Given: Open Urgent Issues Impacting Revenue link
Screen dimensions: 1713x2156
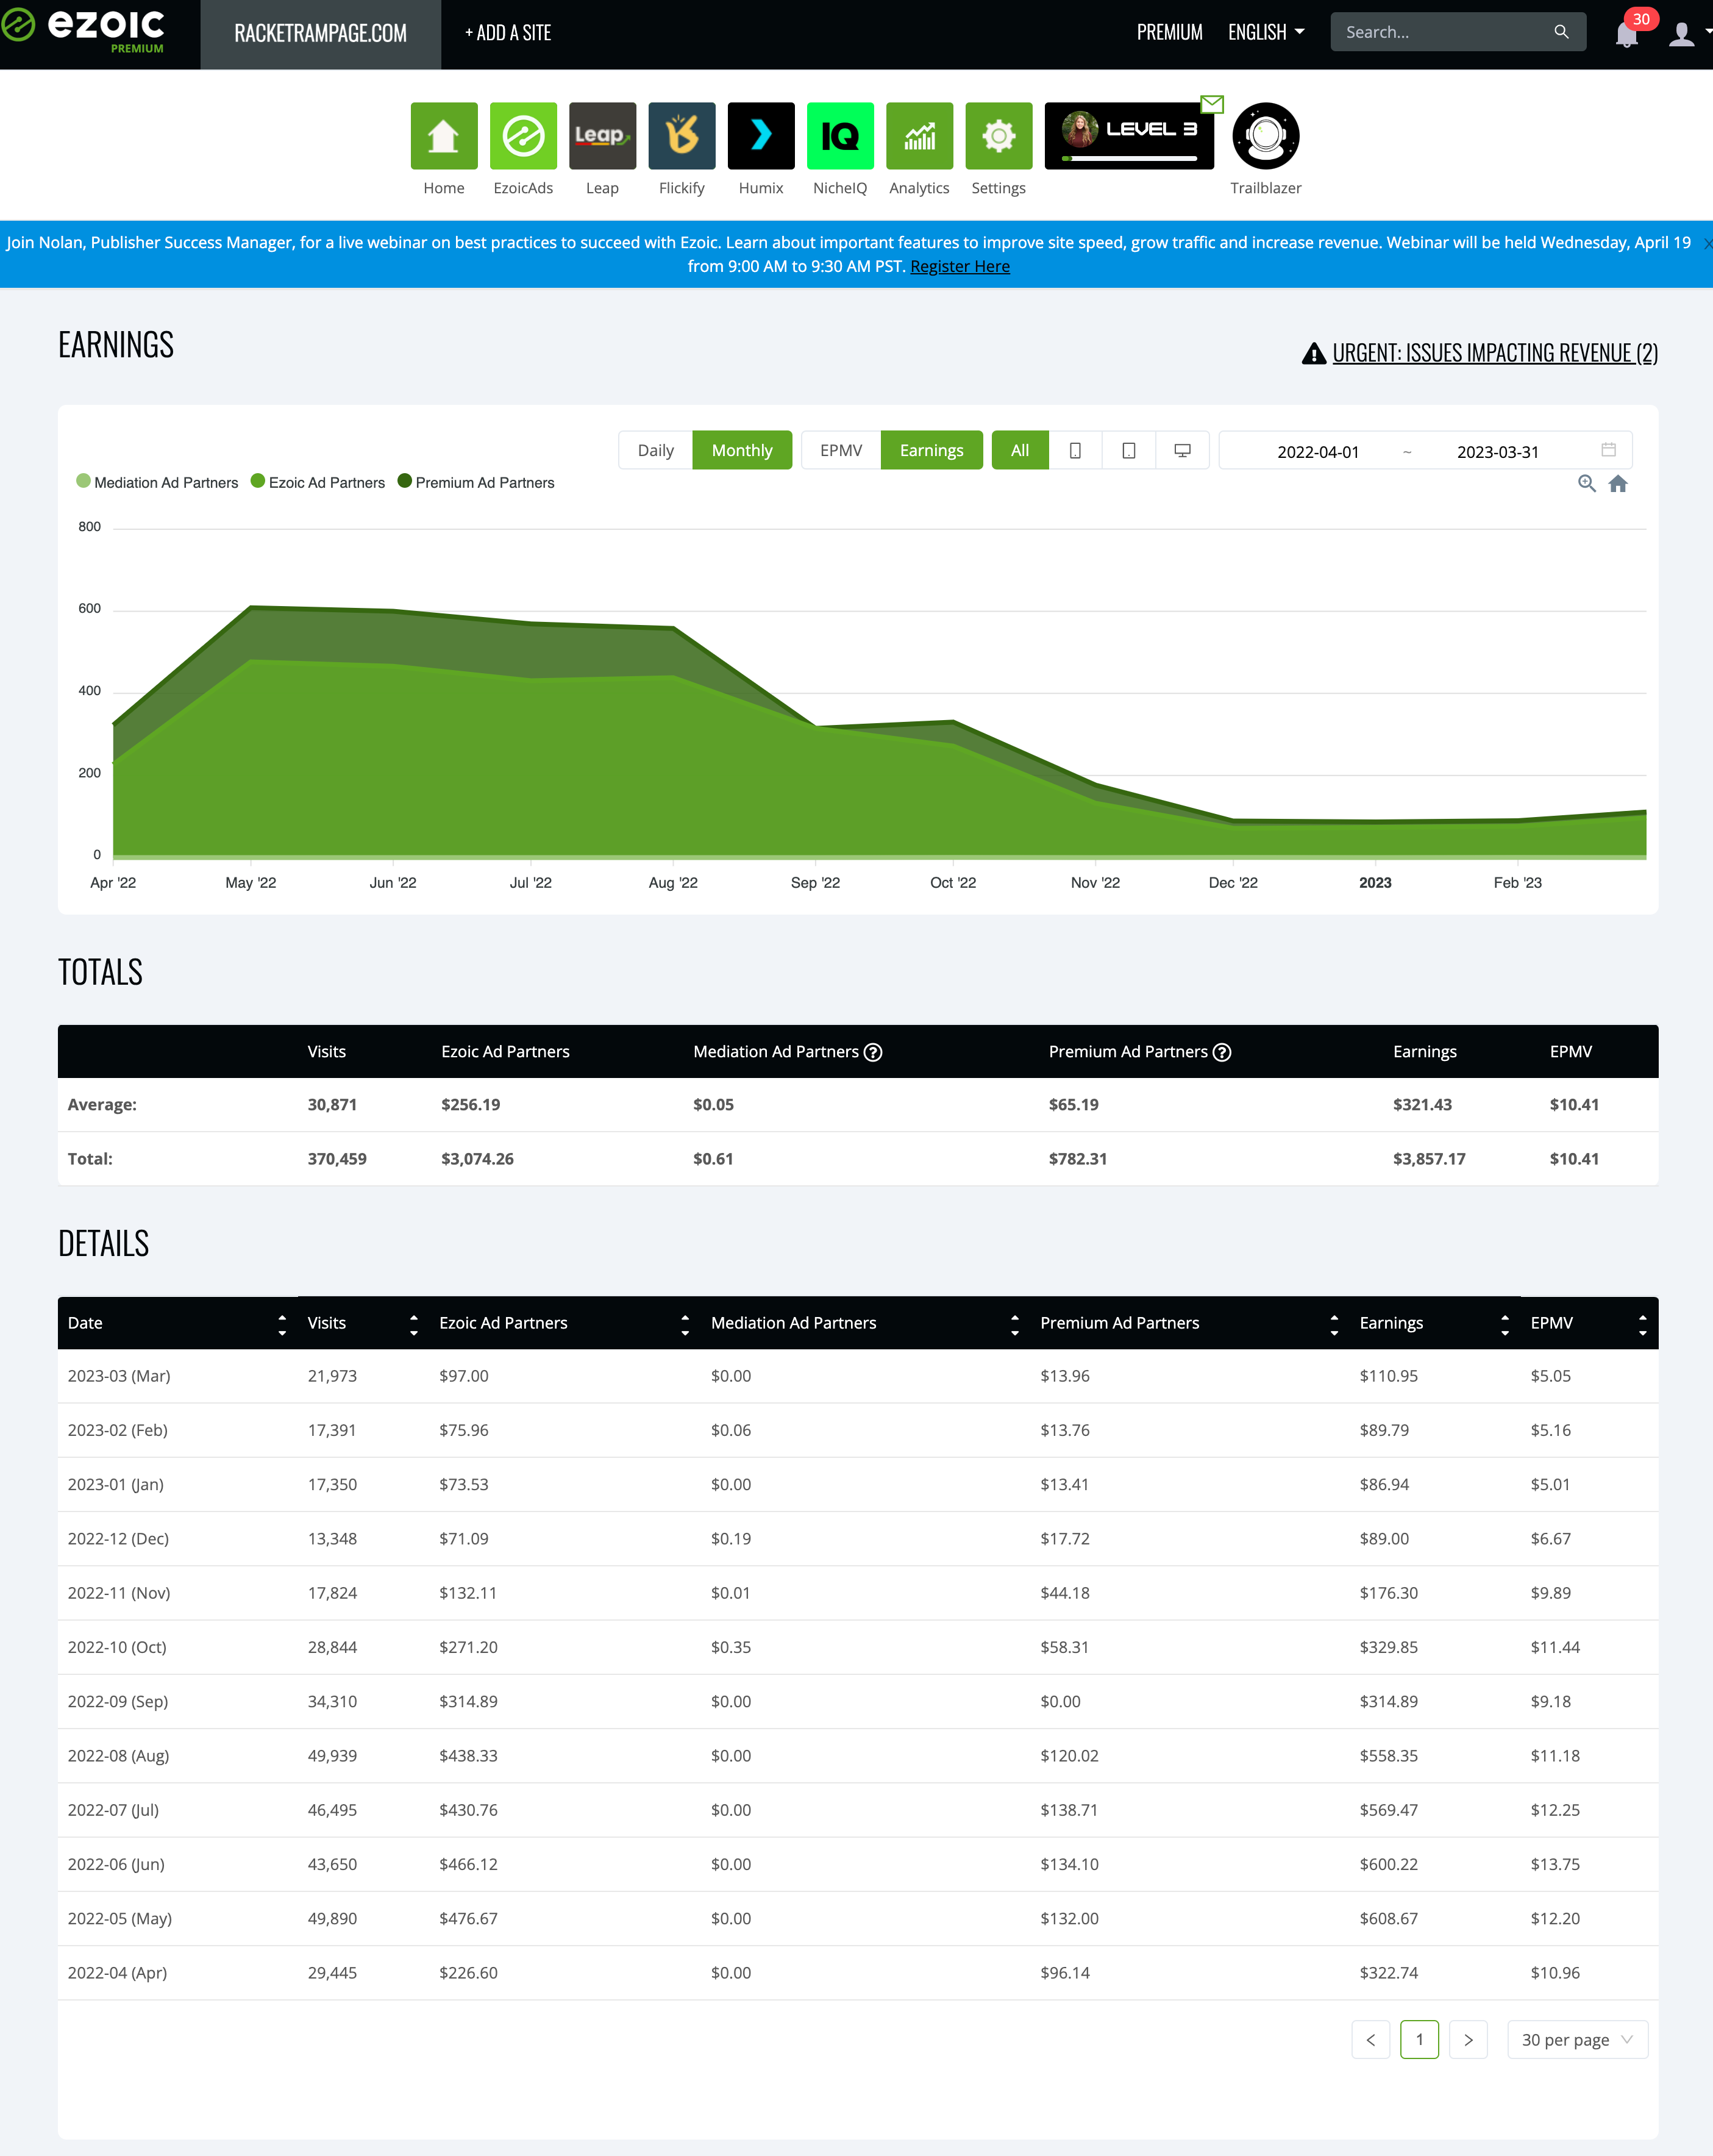Looking at the screenshot, I should [1495, 353].
